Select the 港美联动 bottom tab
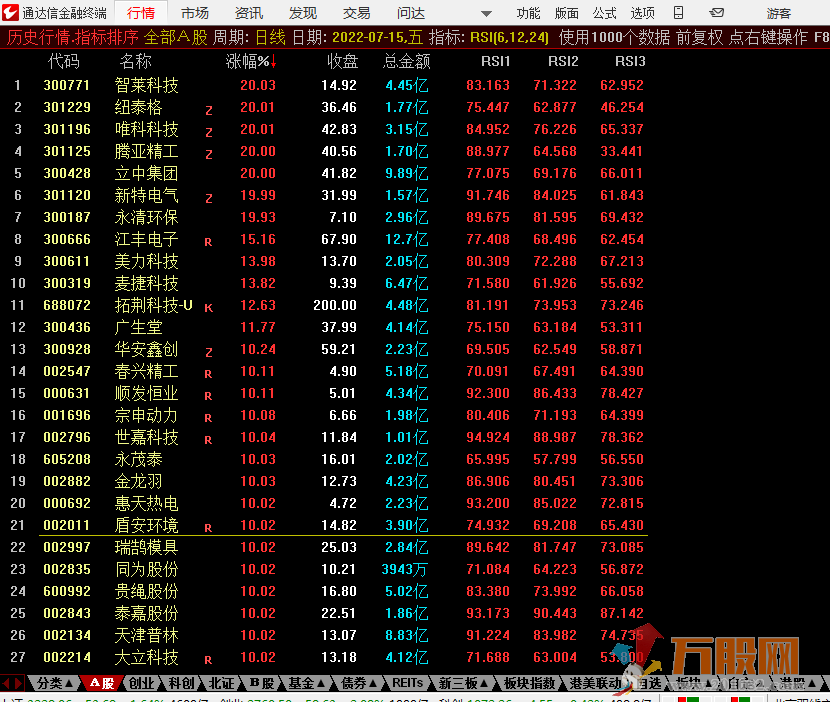The image size is (830, 702). [595, 683]
